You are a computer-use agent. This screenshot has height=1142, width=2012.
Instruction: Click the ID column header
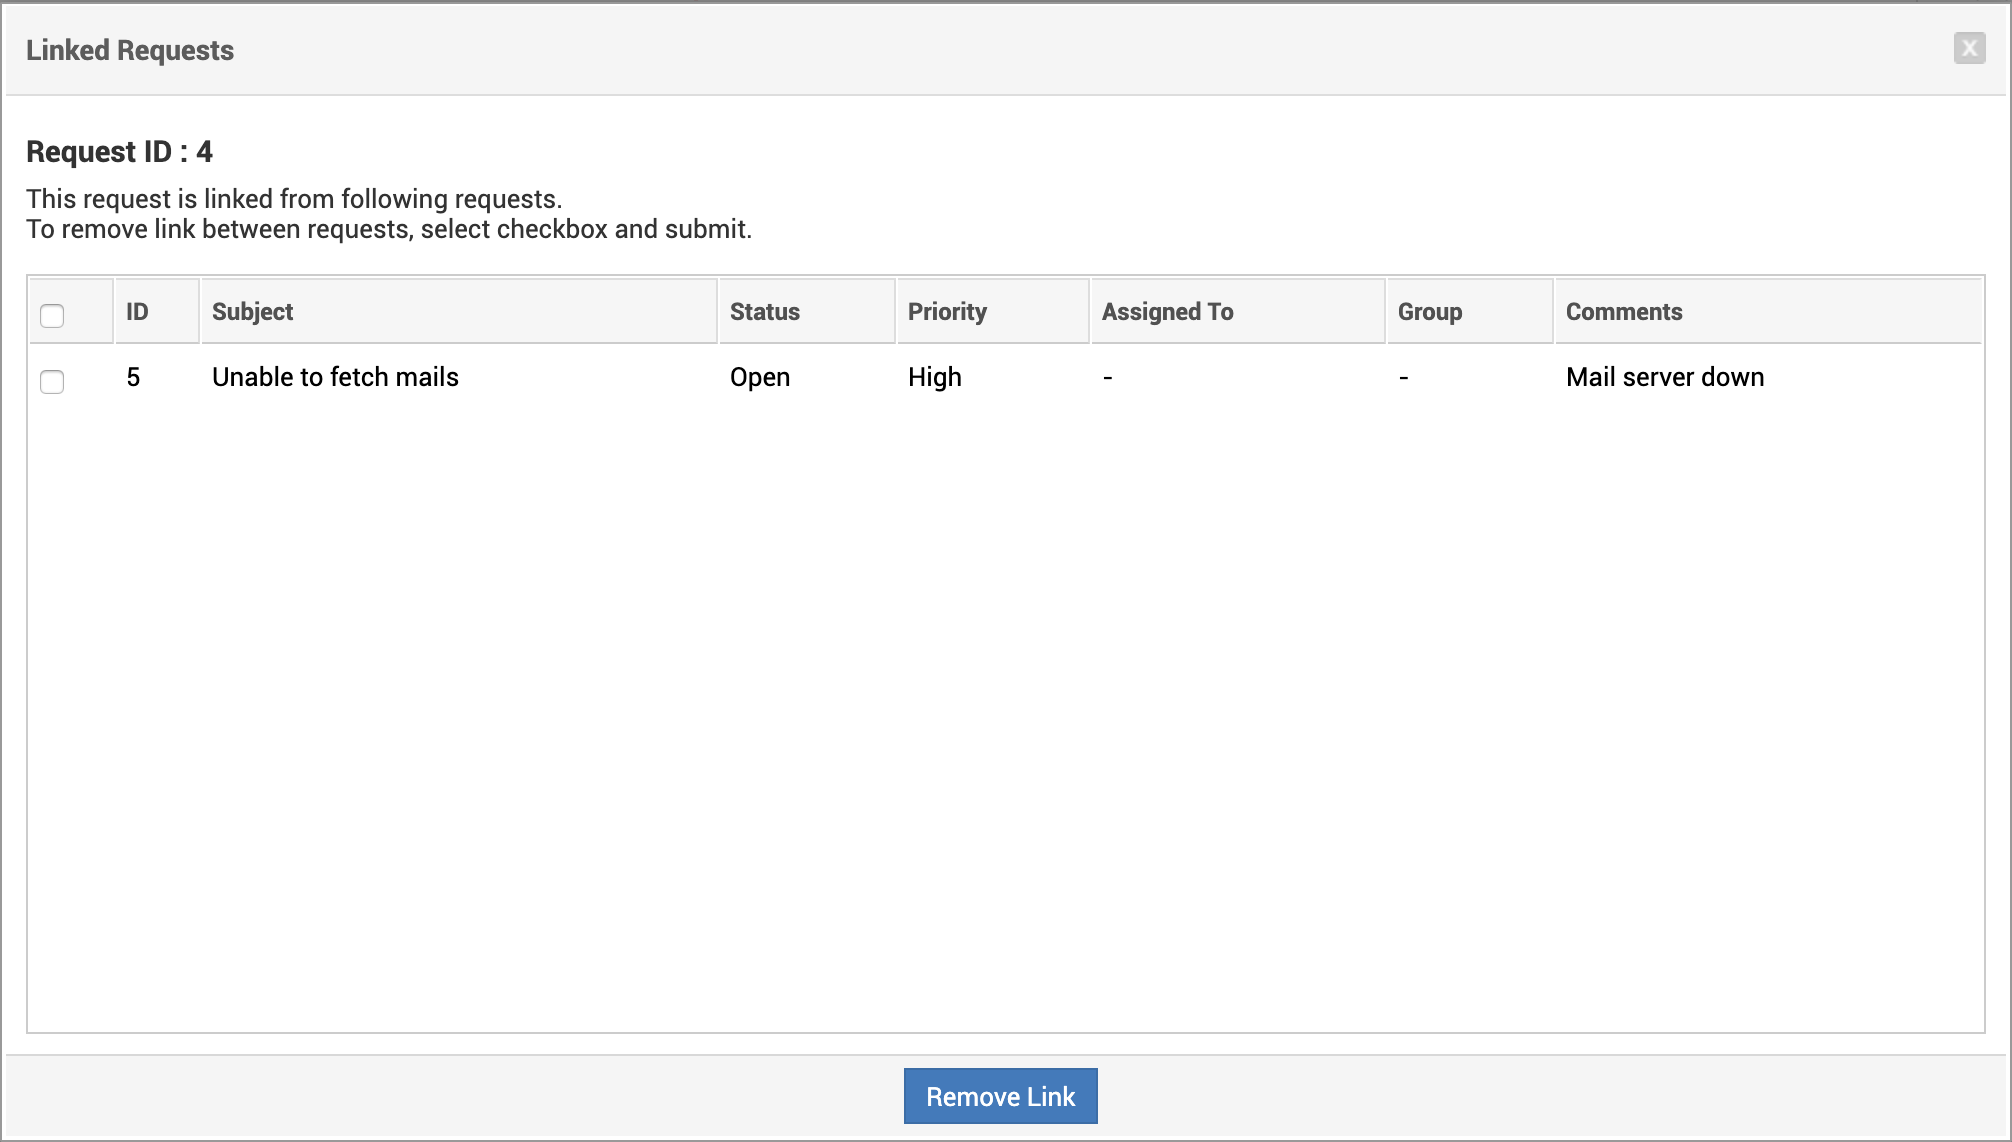coord(138,312)
